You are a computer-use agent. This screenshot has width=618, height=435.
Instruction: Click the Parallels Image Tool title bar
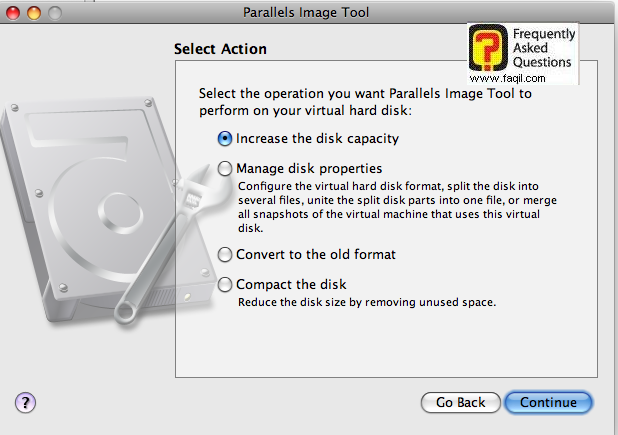[308, 14]
